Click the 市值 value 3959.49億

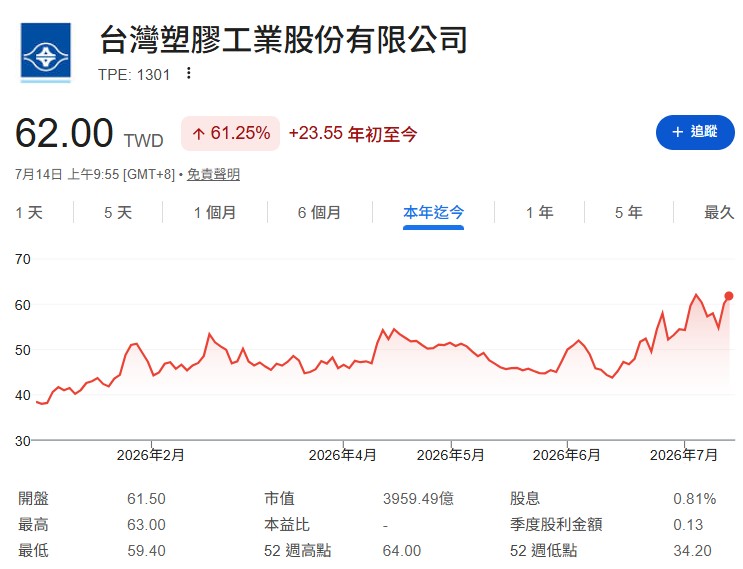pos(418,498)
